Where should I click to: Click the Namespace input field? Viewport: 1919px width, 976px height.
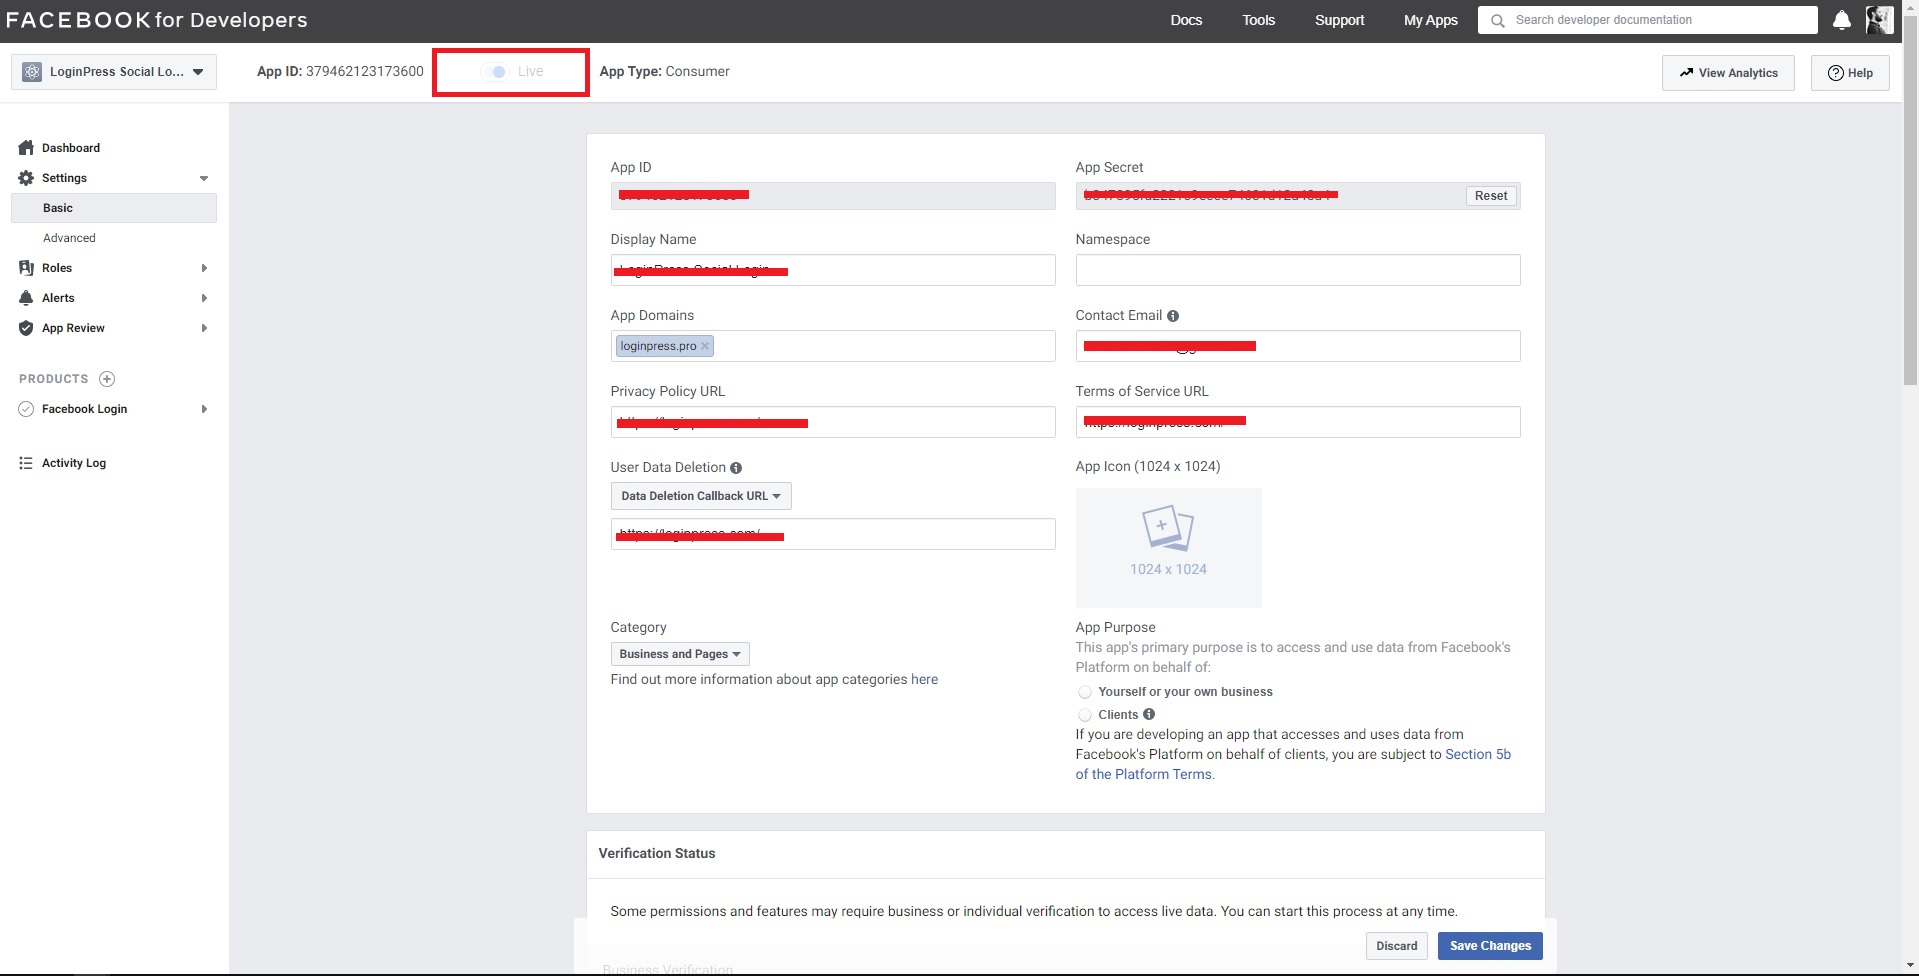pos(1298,270)
